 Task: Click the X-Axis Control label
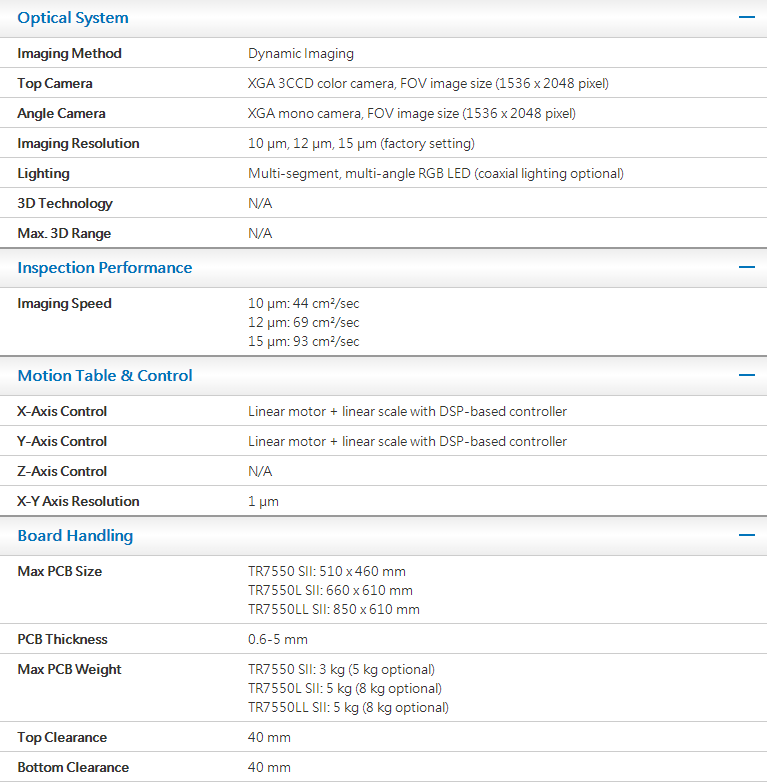click(x=62, y=412)
